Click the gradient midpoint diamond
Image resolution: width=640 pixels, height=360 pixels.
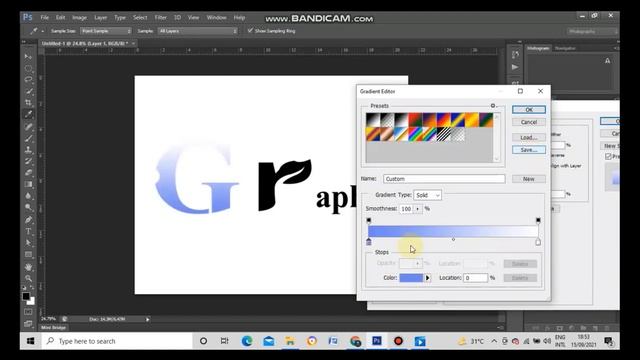tap(453, 240)
